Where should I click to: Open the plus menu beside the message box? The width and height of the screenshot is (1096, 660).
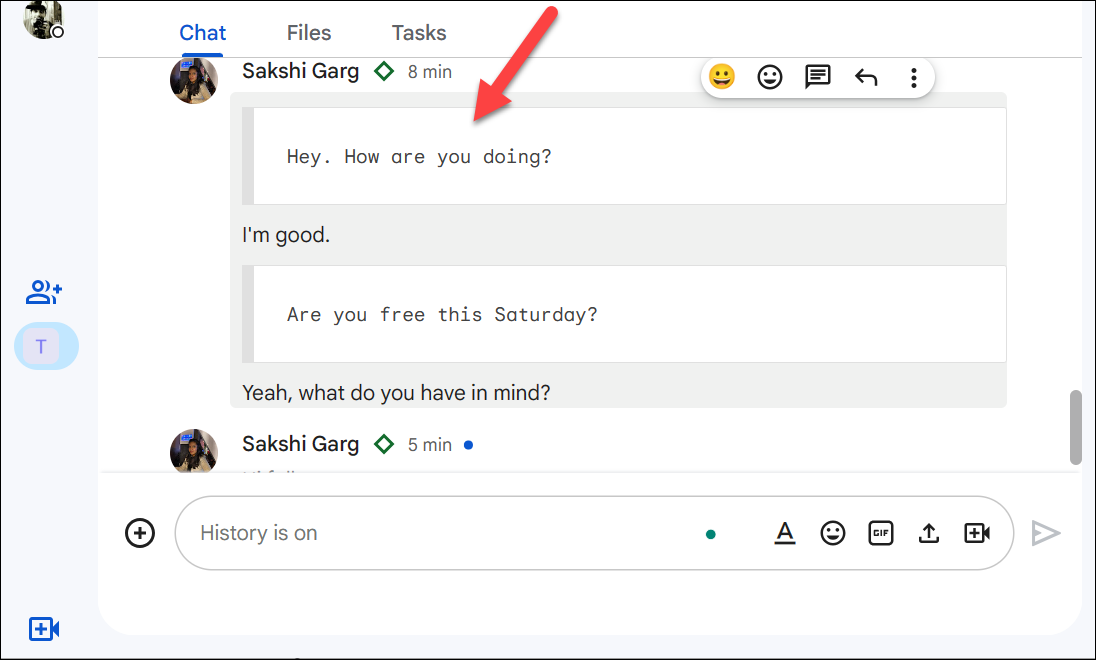tap(140, 533)
